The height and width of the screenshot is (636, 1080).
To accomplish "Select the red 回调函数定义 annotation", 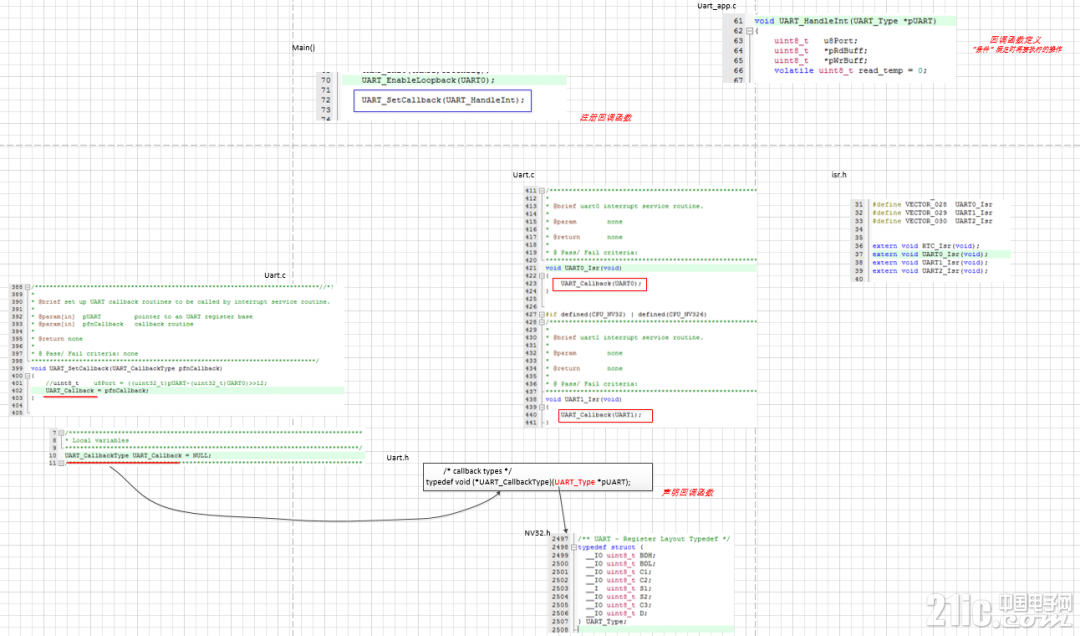I will coord(1016,41).
